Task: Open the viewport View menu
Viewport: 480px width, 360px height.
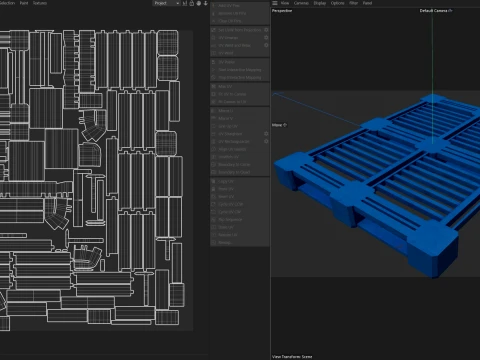Action: pyautogui.click(x=285, y=3)
